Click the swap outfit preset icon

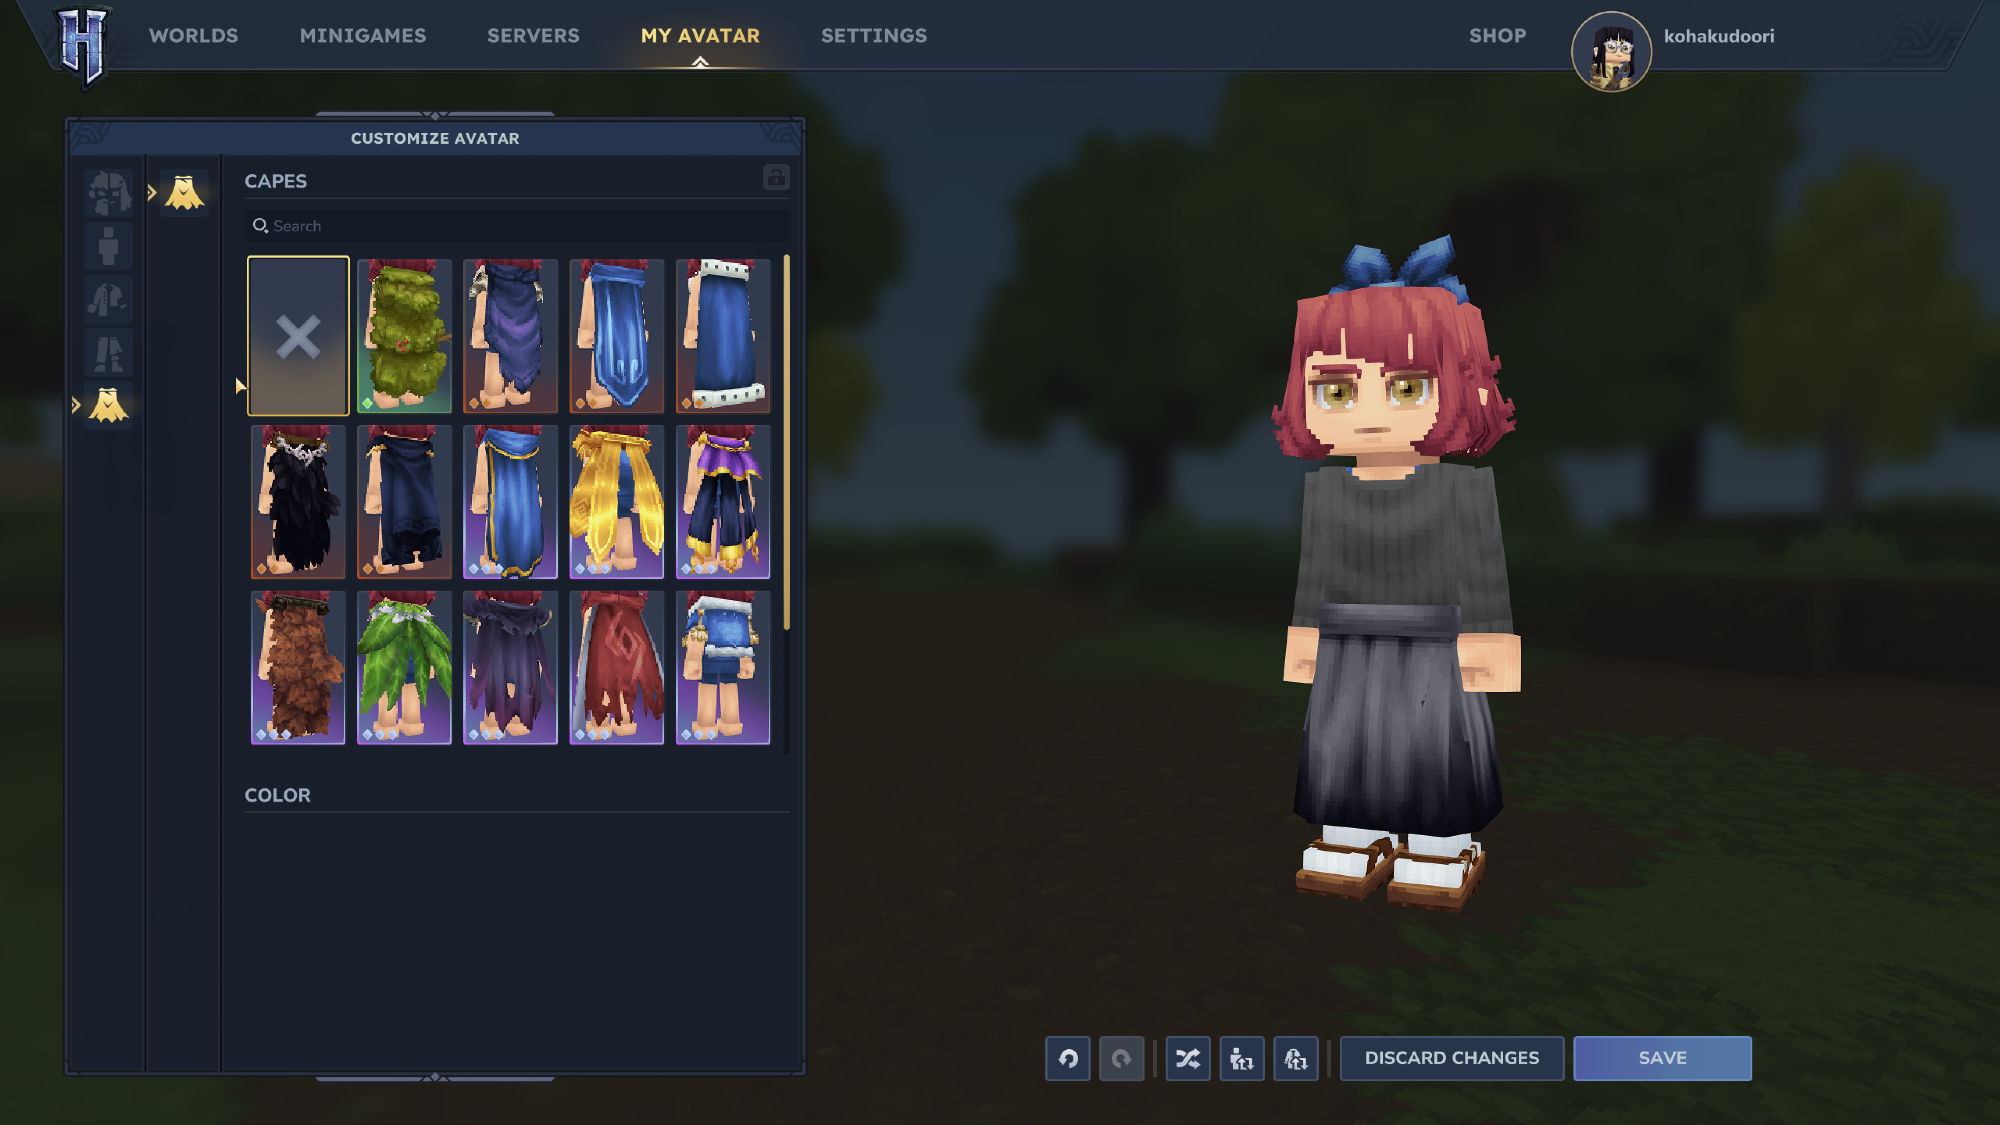coord(1296,1058)
